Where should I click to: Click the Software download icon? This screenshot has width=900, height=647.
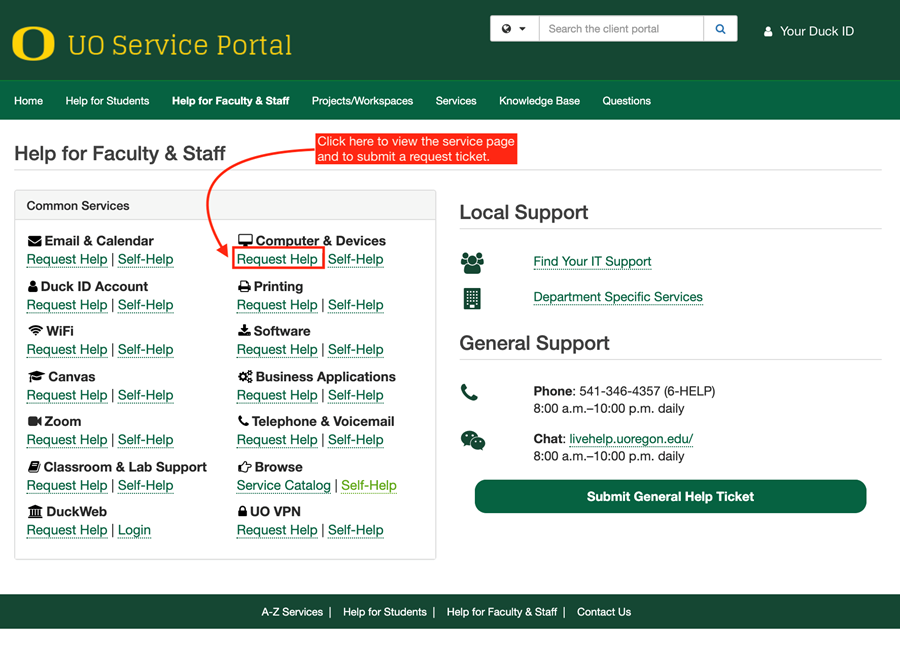click(244, 330)
